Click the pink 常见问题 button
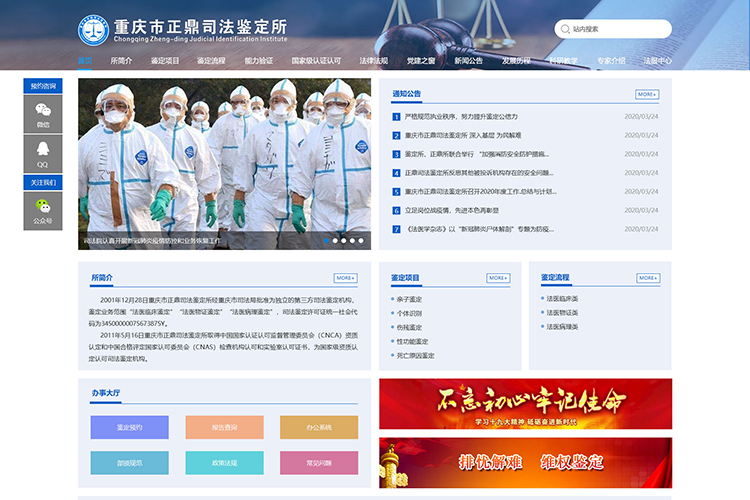 (x=319, y=463)
